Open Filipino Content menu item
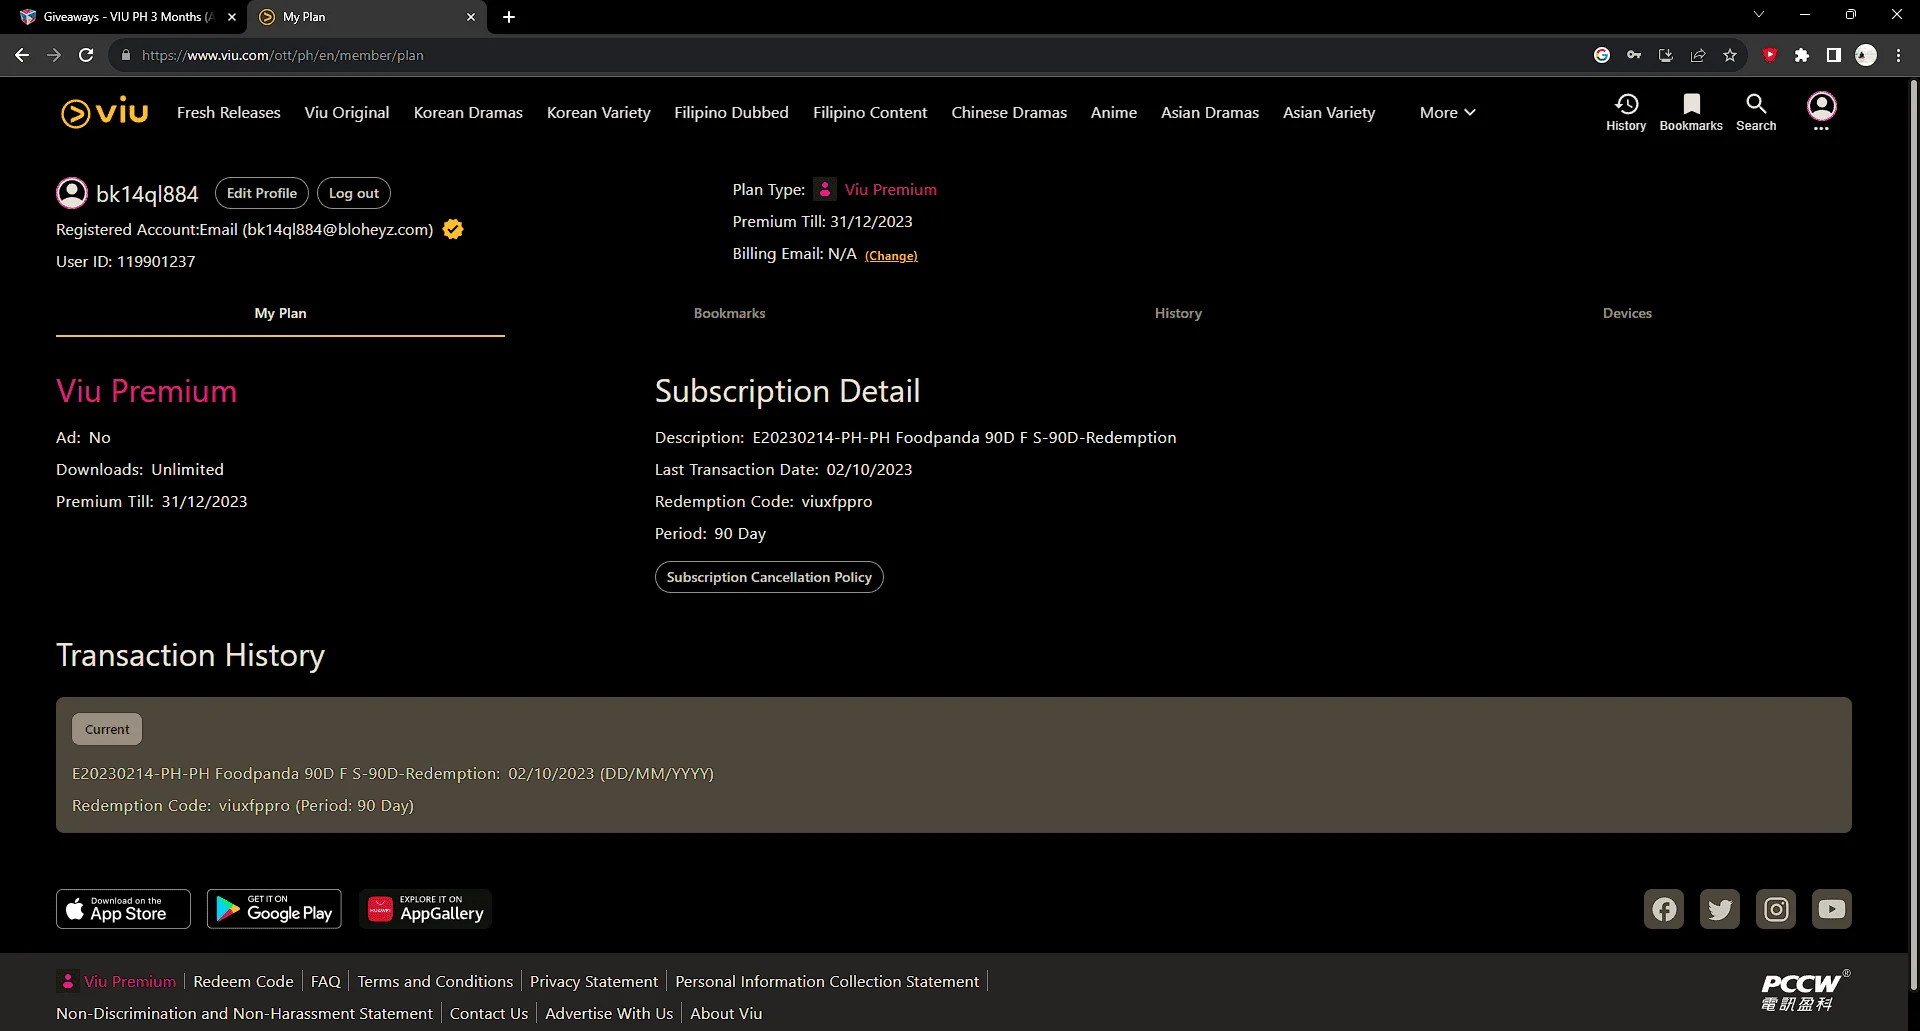The width and height of the screenshot is (1920, 1031). click(870, 112)
